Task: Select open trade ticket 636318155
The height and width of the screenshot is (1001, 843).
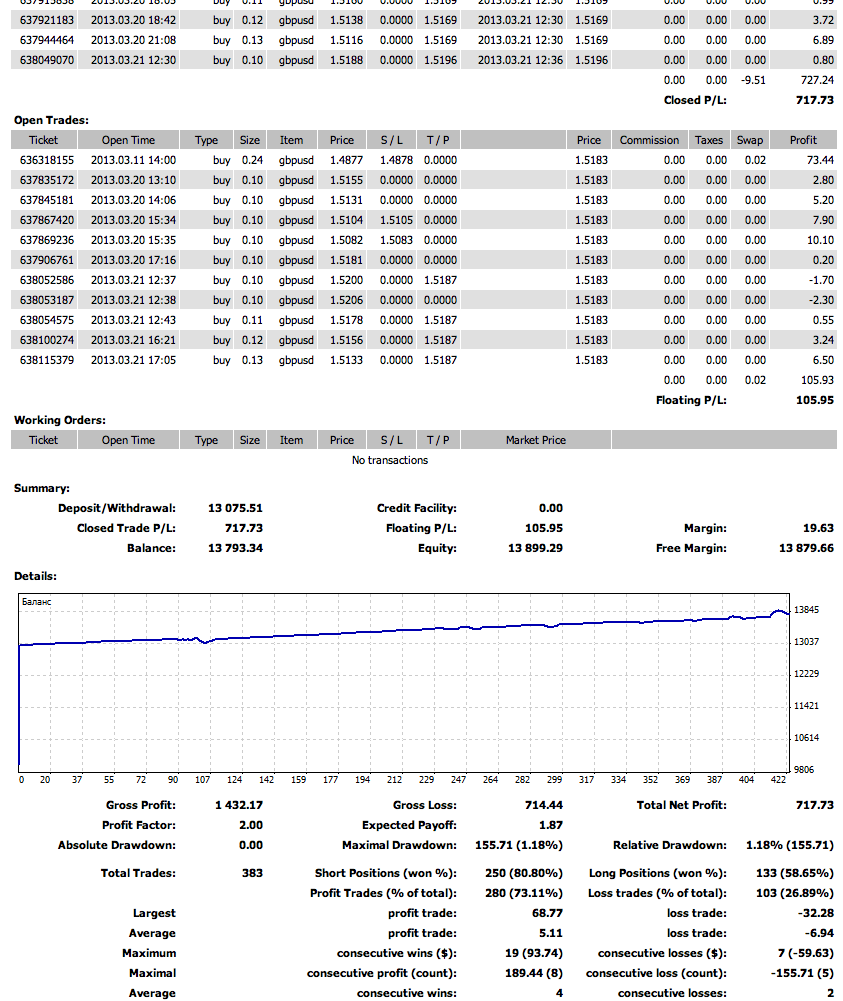Action: tap(47, 160)
